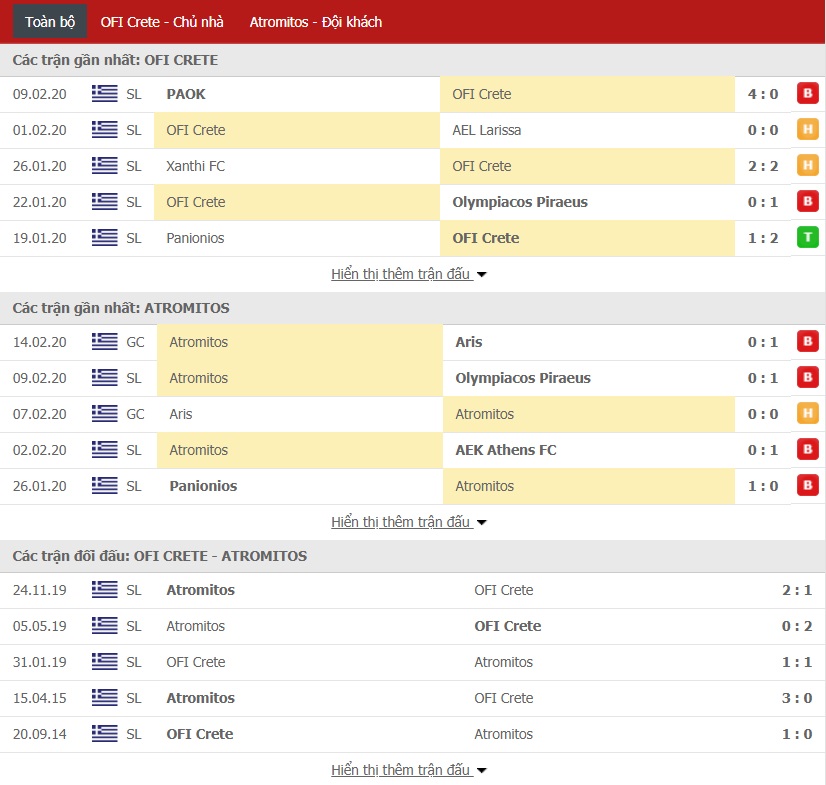Viewport: 826px width, 785px height.
Task: Click bold Aris in 14.02.20 row
Action: 469,342
